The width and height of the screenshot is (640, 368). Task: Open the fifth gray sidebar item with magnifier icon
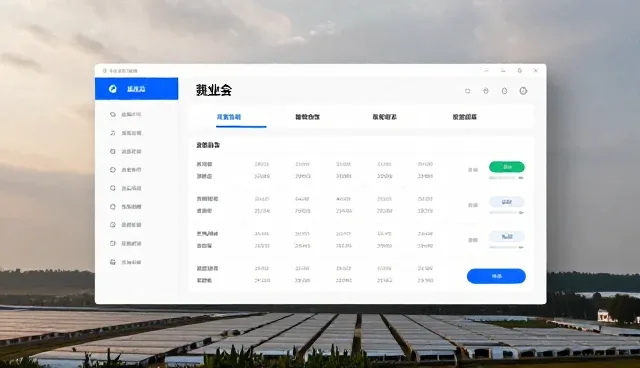[x=126, y=188]
